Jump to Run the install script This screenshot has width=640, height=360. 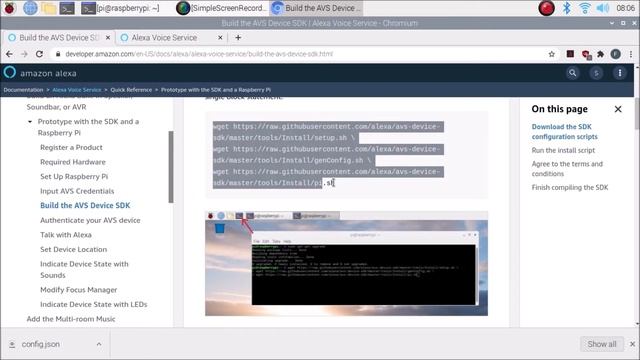[x=563, y=150]
